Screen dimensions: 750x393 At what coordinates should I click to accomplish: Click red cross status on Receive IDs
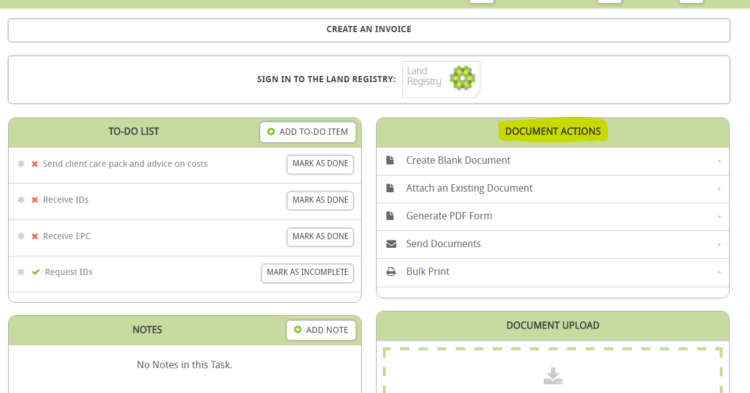(x=35, y=200)
